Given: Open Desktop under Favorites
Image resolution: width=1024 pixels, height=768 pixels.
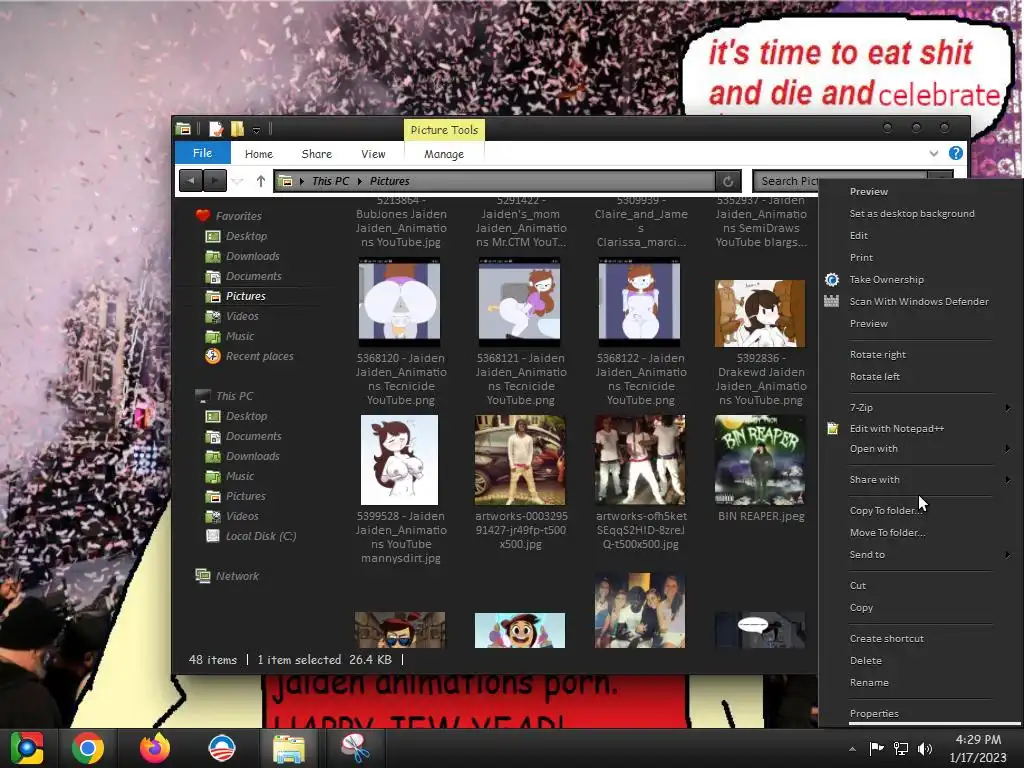Looking at the screenshot, I should click(246, 236).
